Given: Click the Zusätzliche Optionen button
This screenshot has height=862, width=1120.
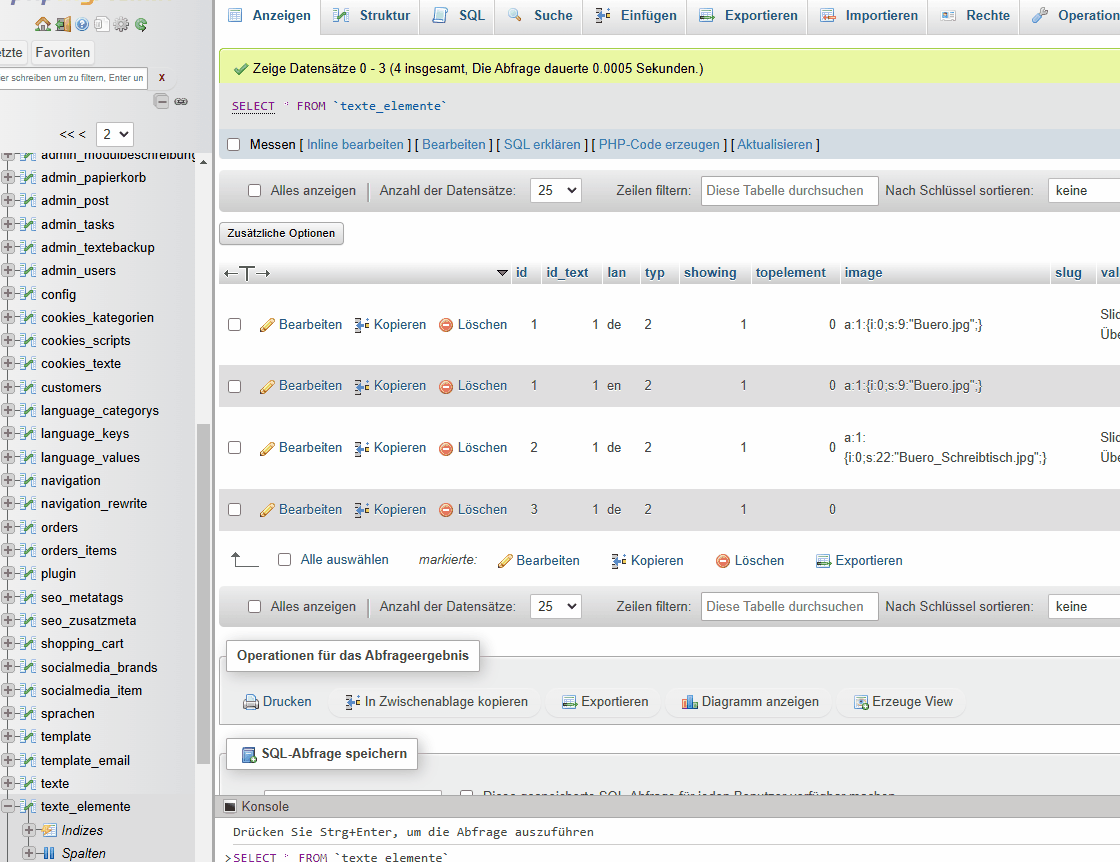Looking at the screenshot, I should (281, 233).
